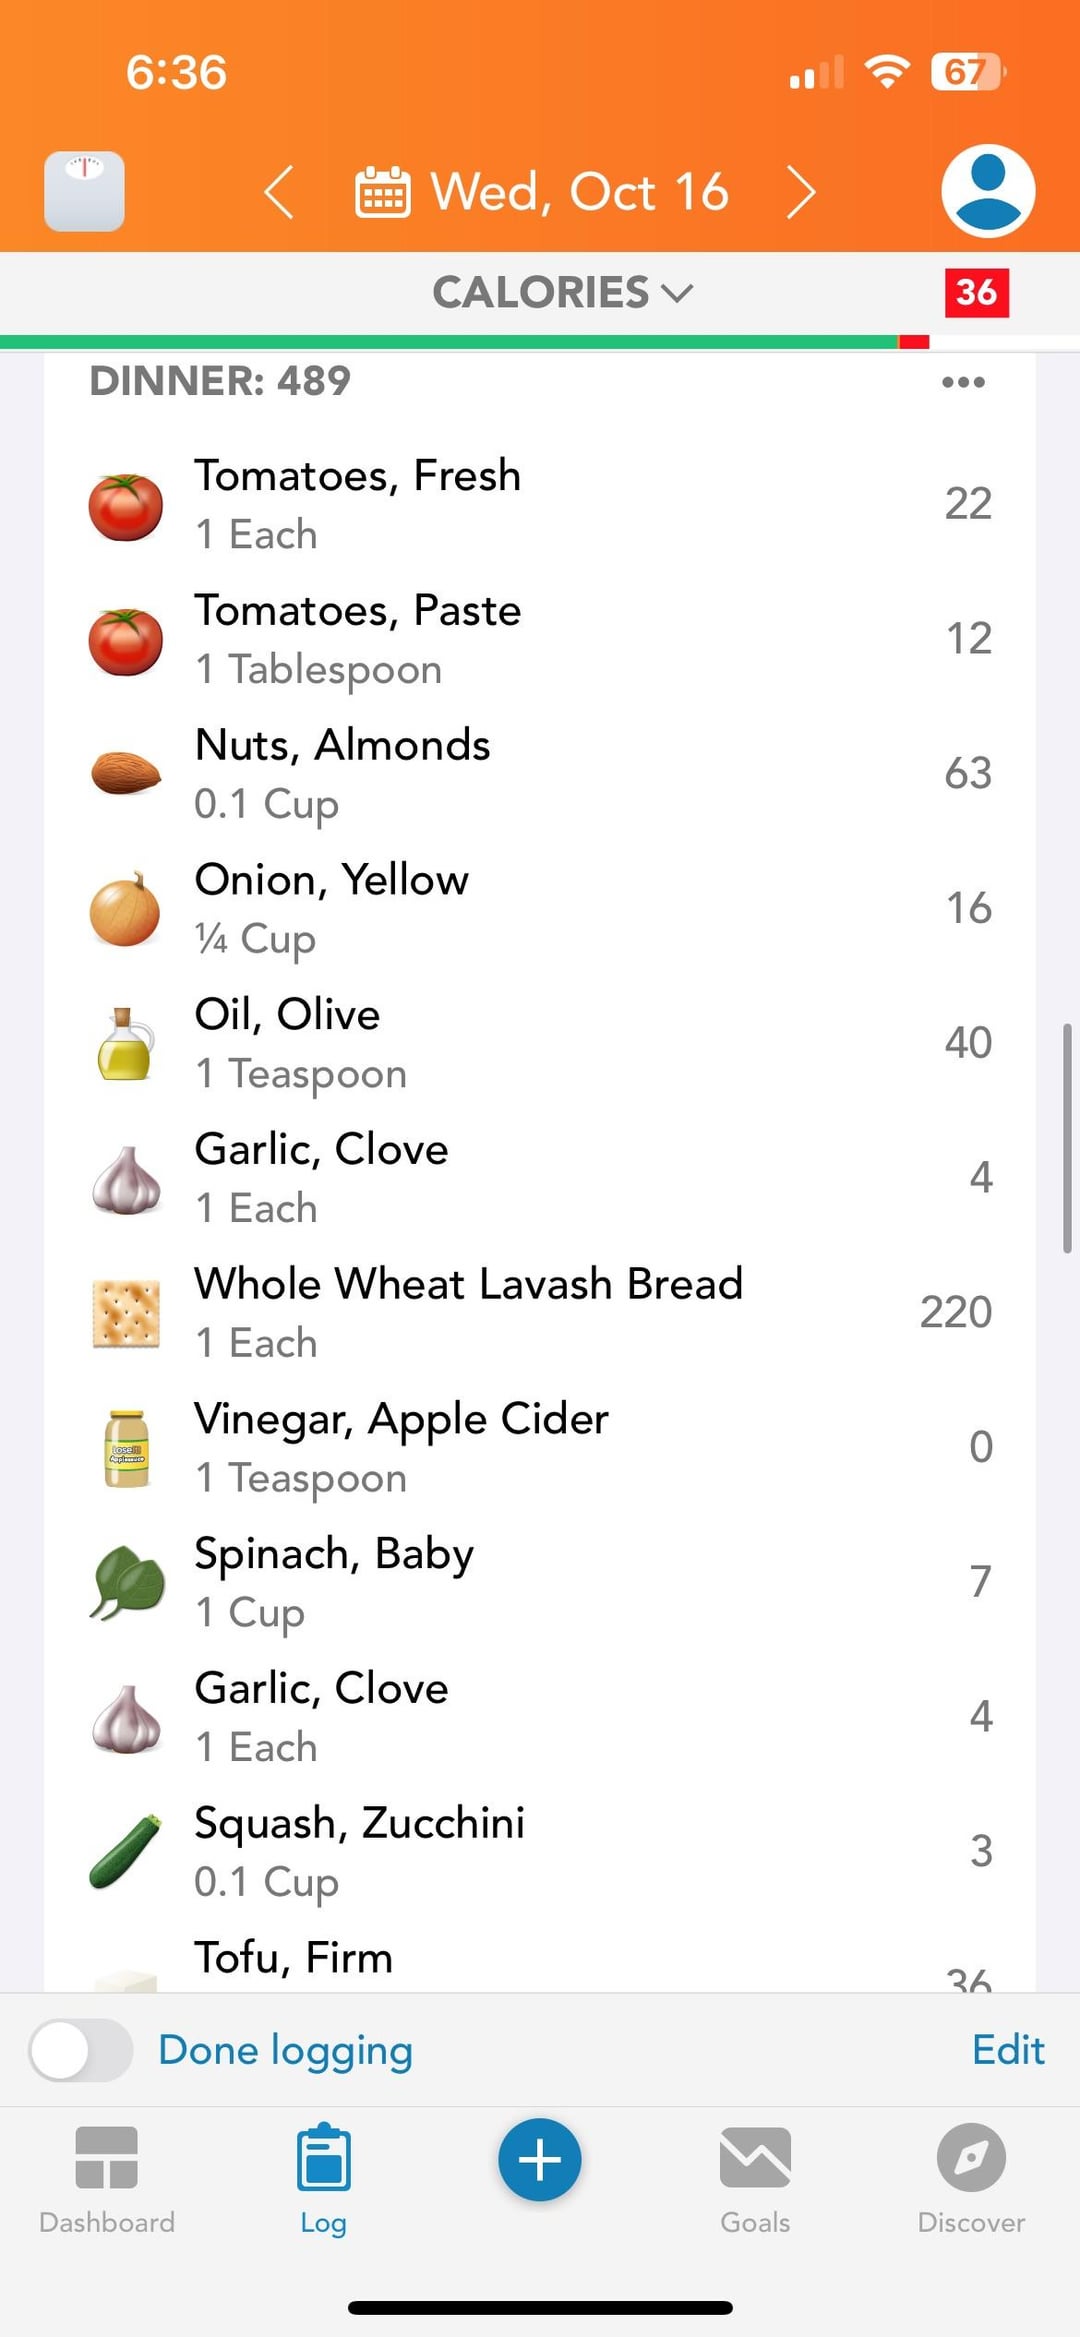
Task: Go to the previous day arrow
Action: [x=280, y=192]
